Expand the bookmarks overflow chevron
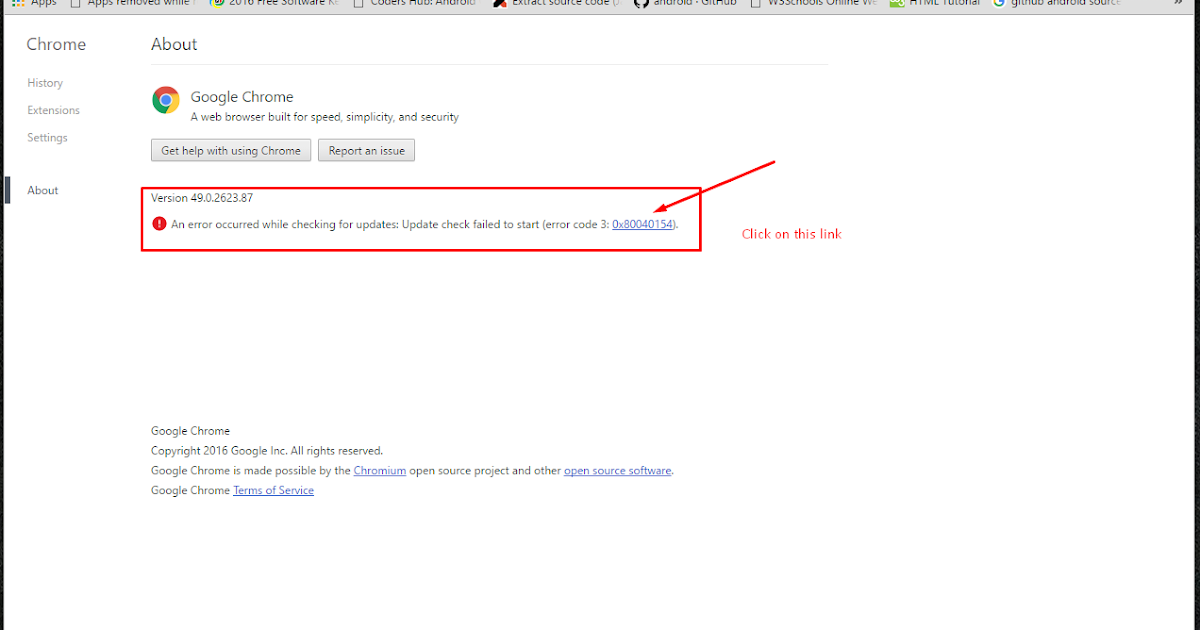Screen dimensions: 1200x630 (1178, 4)
